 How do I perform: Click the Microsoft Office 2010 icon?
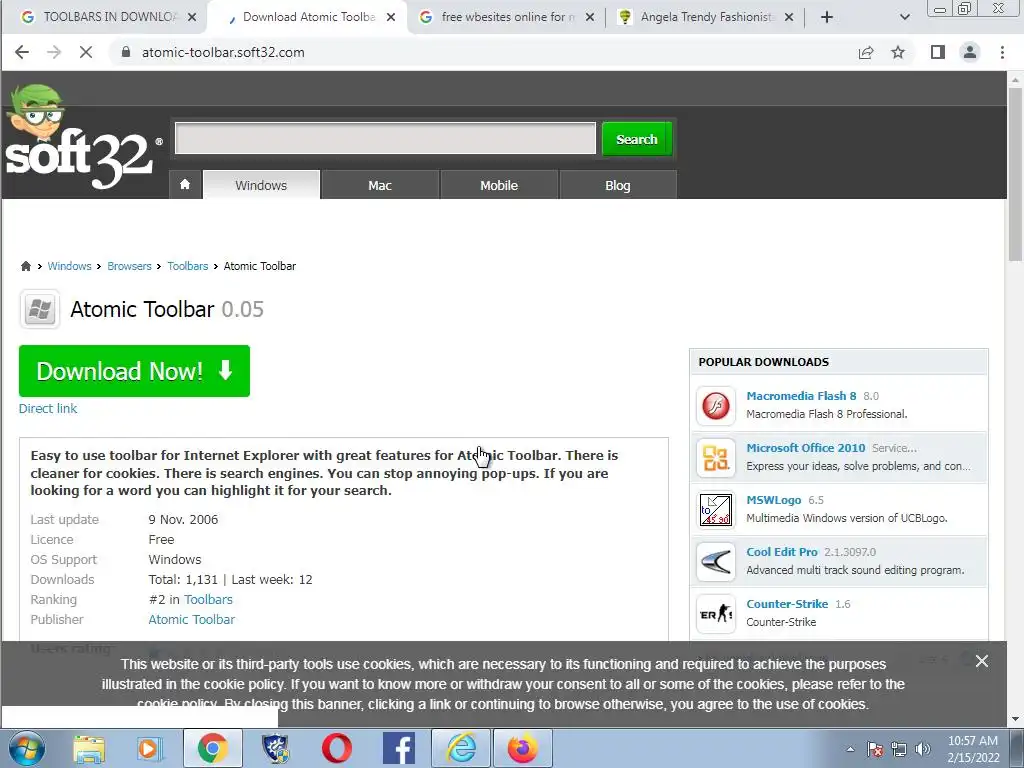click(x=716, y=458)
